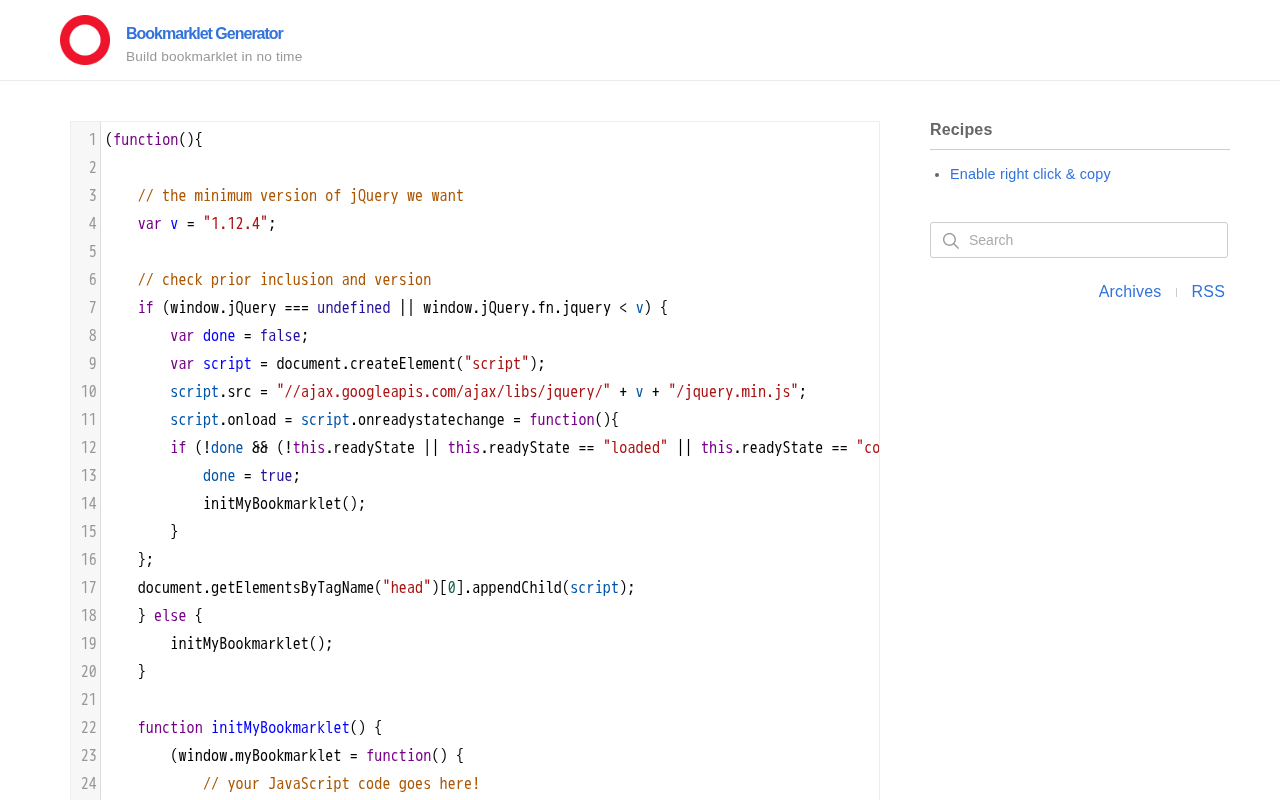The image size is (1280, 800).
Task: Click the Recipes sidebar heading
Action: pos(961,129)
